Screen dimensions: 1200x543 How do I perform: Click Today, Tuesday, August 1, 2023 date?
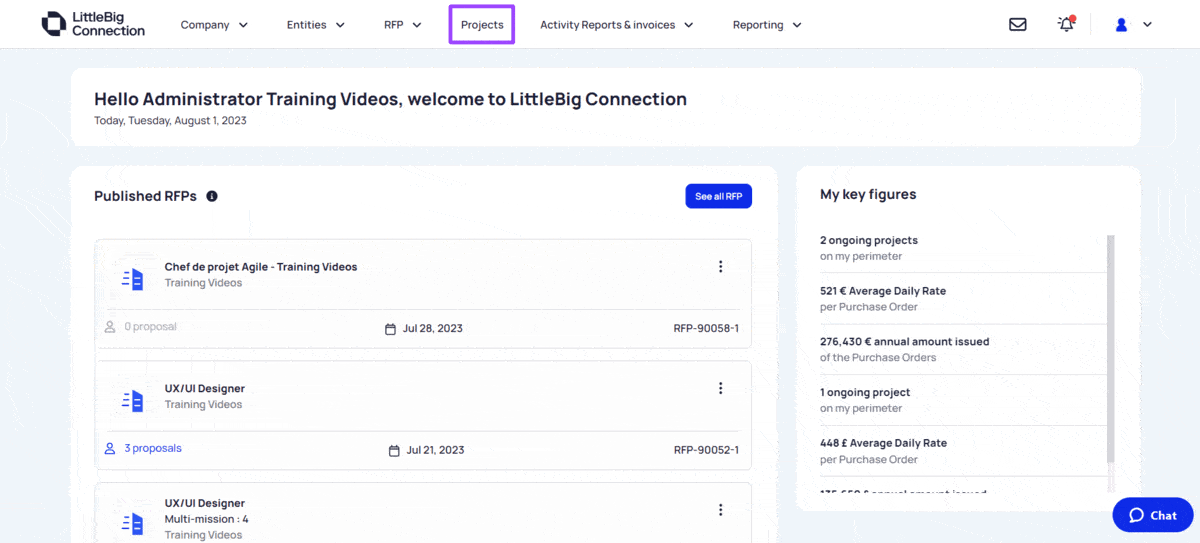point(170,121)
